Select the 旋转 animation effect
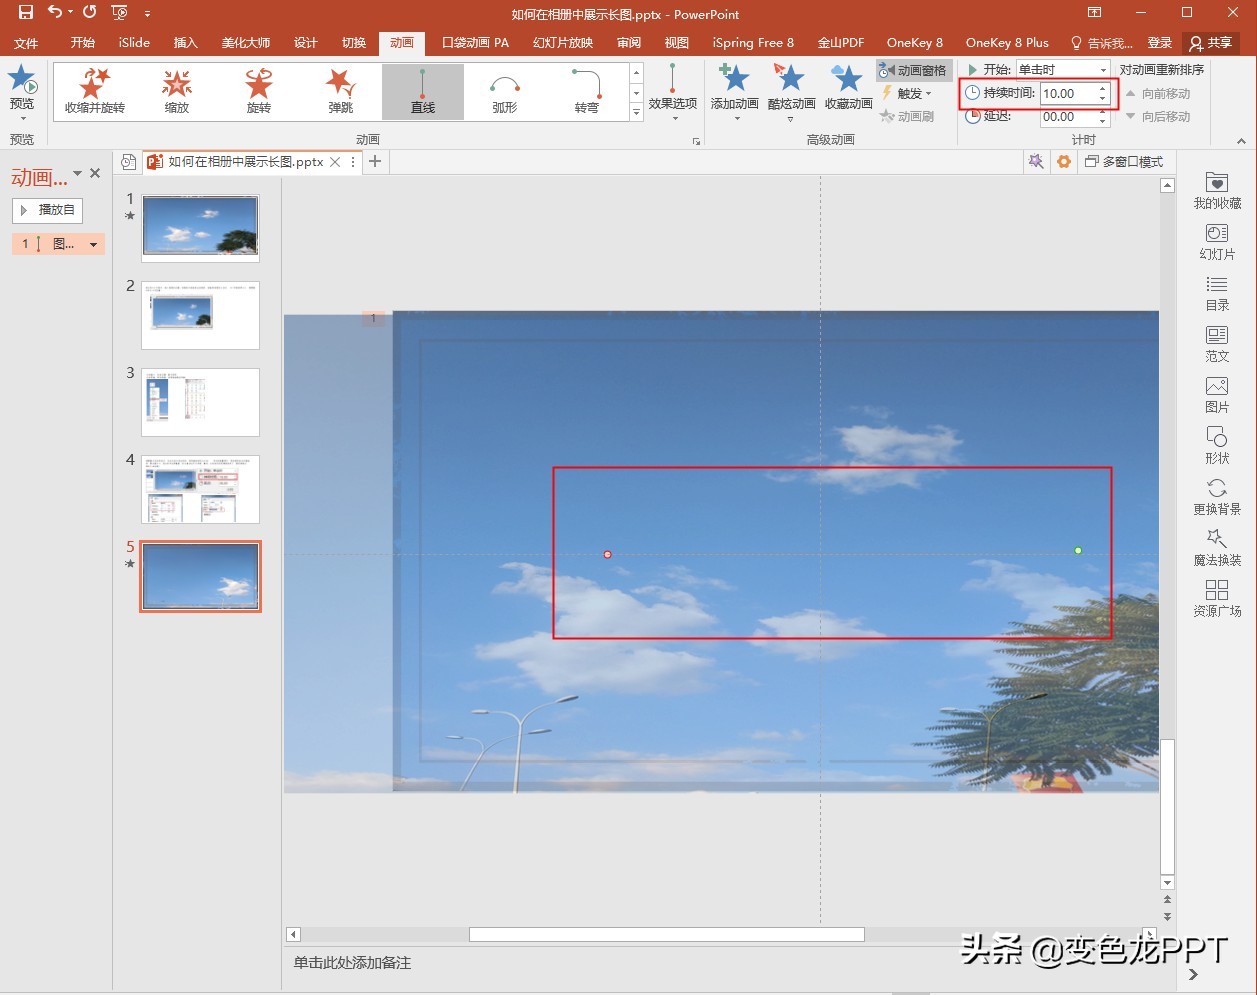The width and height of the screenshot is (1257, 995). tap(259, 92)
